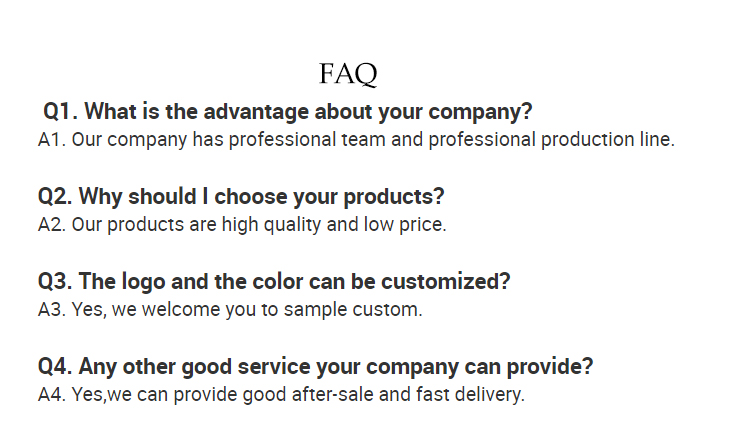Image resolution: width=750 pixels, height=434 pixels.
Task: Select question Q2 about choosing products
Action: (241, 197)
